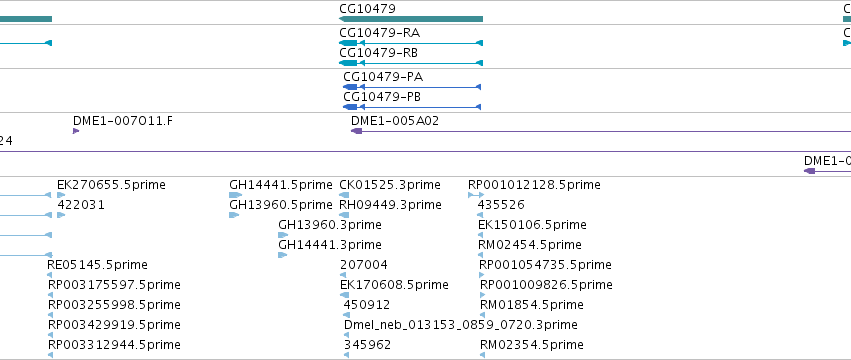The height and width of the screenshot is (360, 851).
Task: Select the 422031 feature label
Action: 81,205
